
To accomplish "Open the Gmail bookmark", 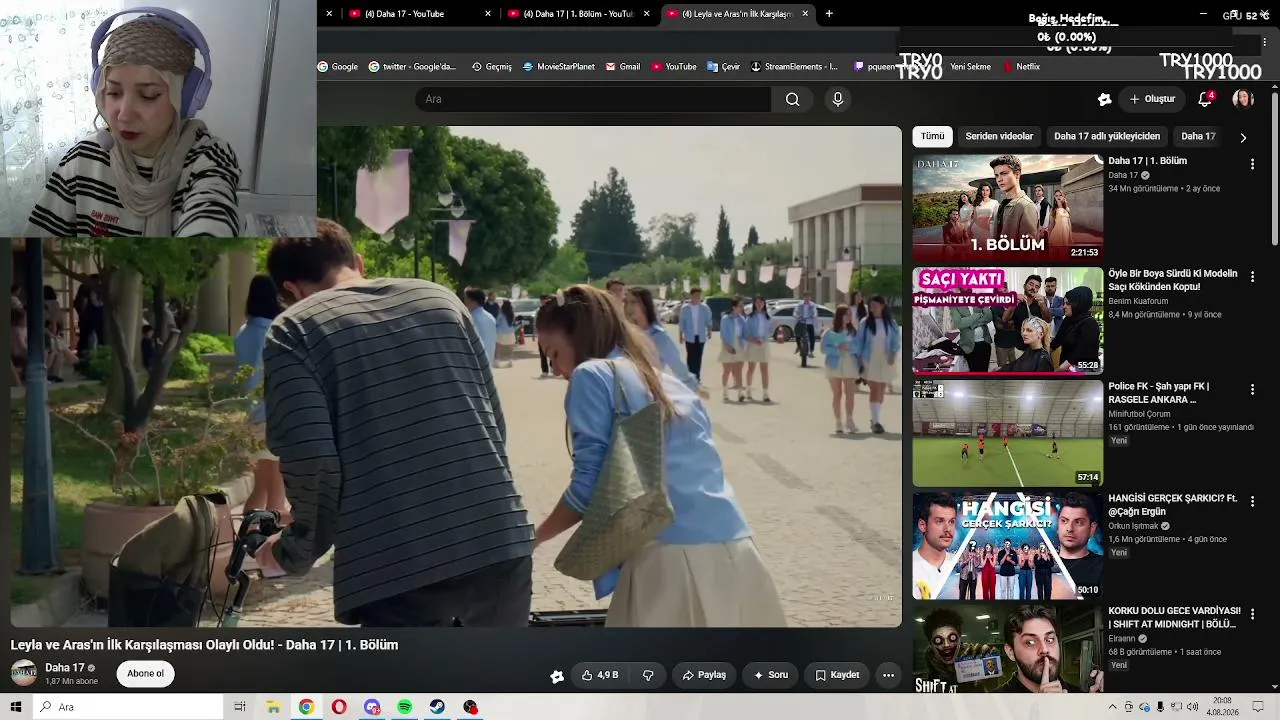I will pyautogui.click(x=623, y=67).
